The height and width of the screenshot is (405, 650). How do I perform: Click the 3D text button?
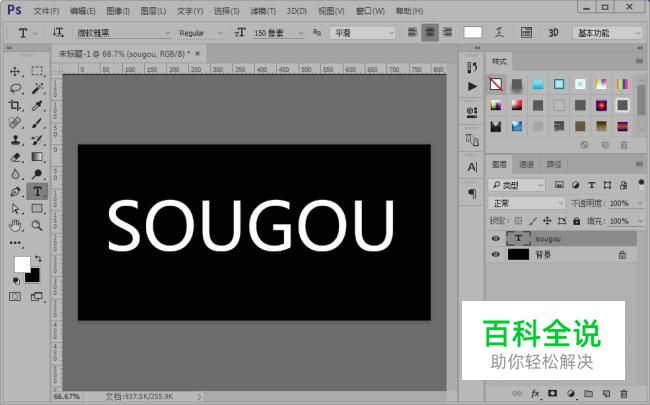point(553,32)
